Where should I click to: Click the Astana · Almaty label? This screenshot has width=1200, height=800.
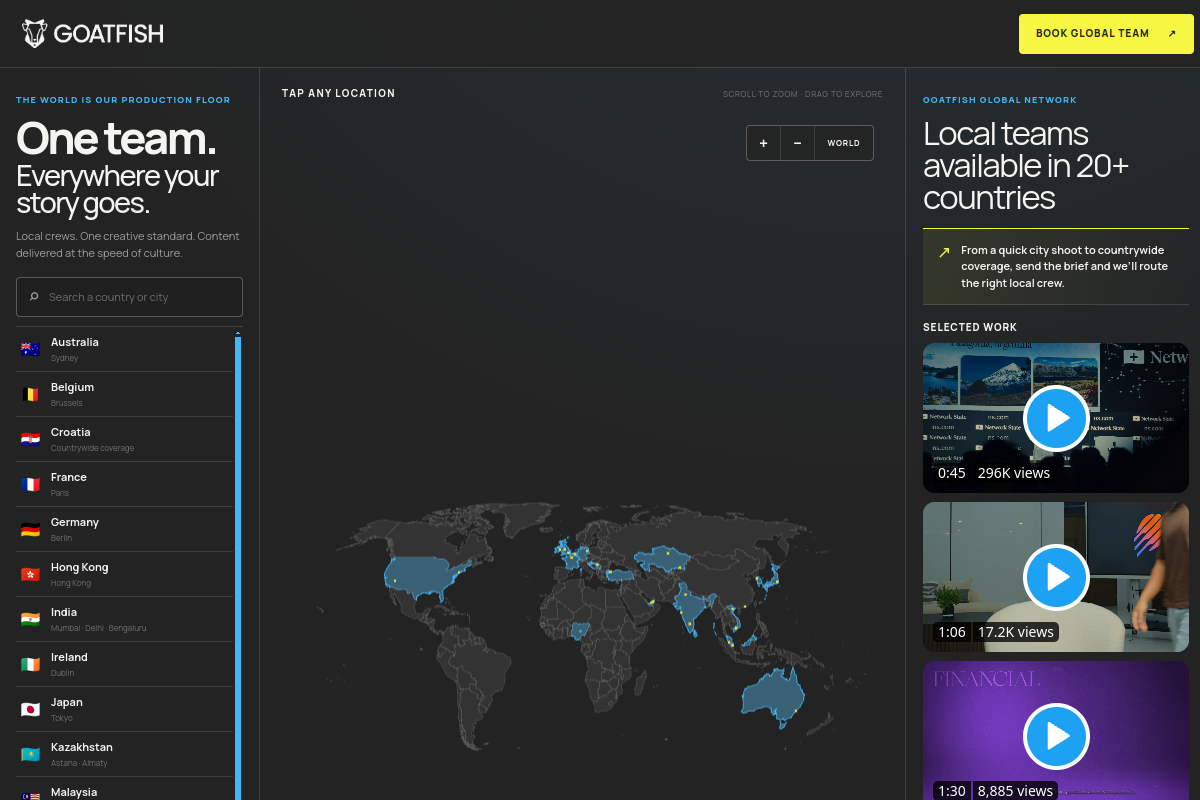tap(79, 763)
